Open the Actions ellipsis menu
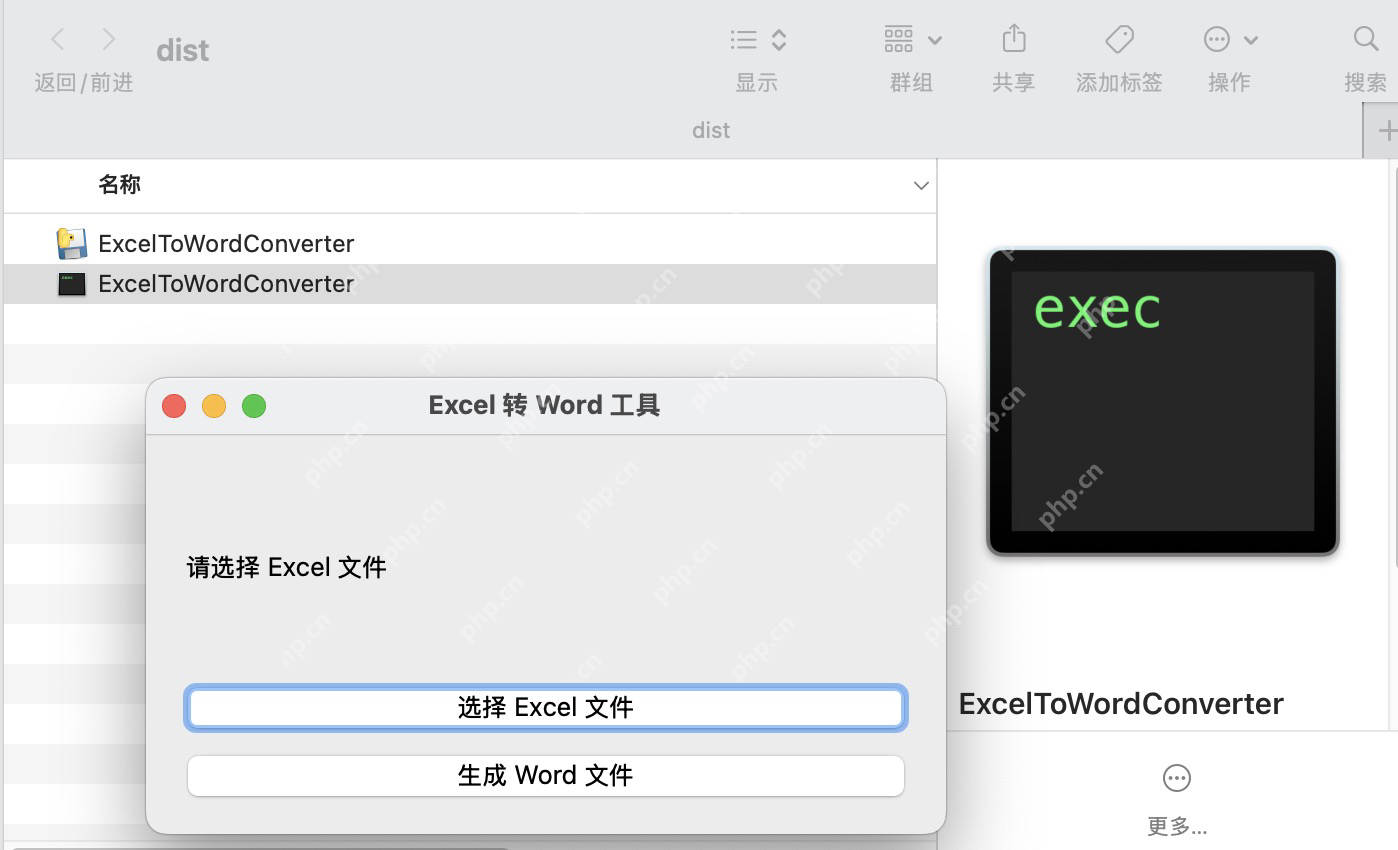 pos(1230,40)
